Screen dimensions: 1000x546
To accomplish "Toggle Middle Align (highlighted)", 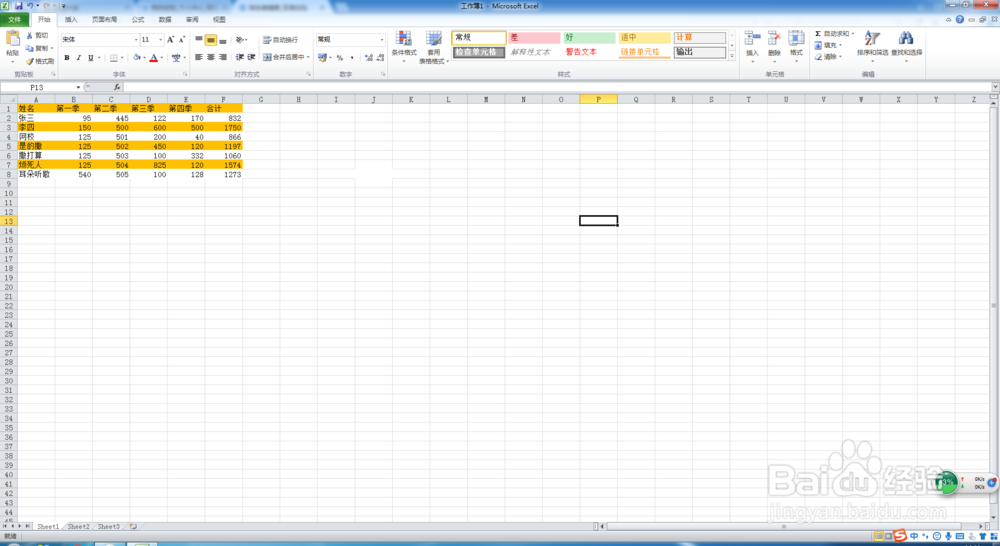I will (210, 40).
